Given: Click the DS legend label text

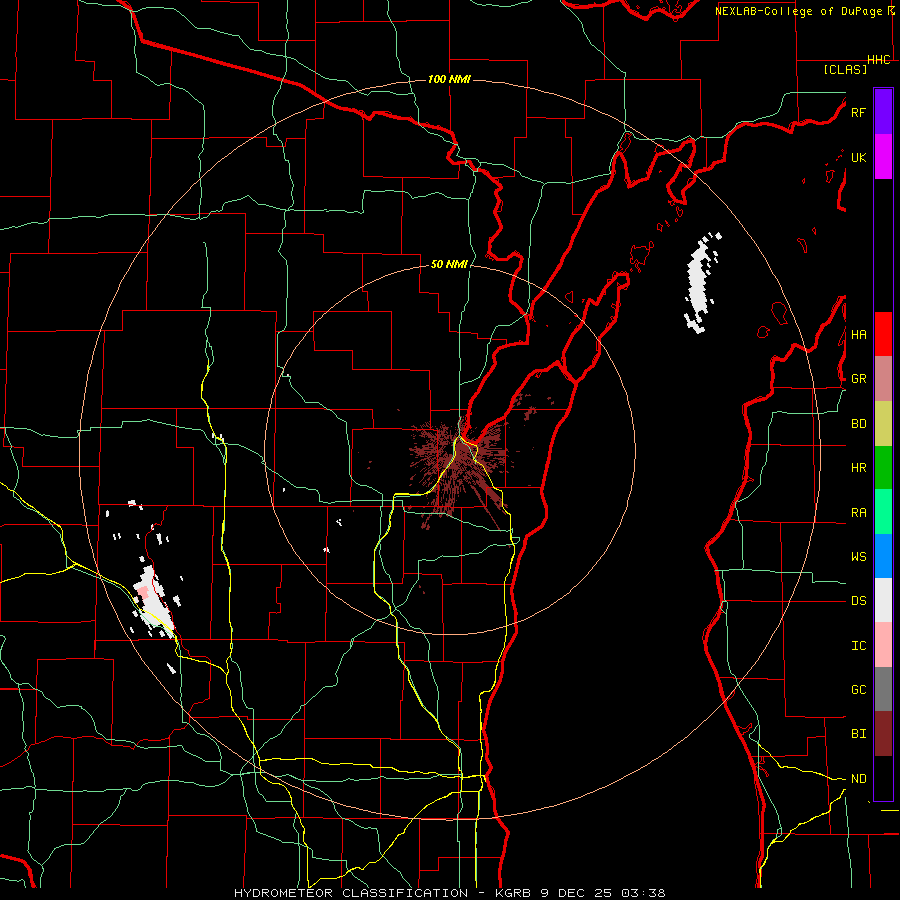Looking at the screenshot, I should pyautogui.click(x=858, y=601).
